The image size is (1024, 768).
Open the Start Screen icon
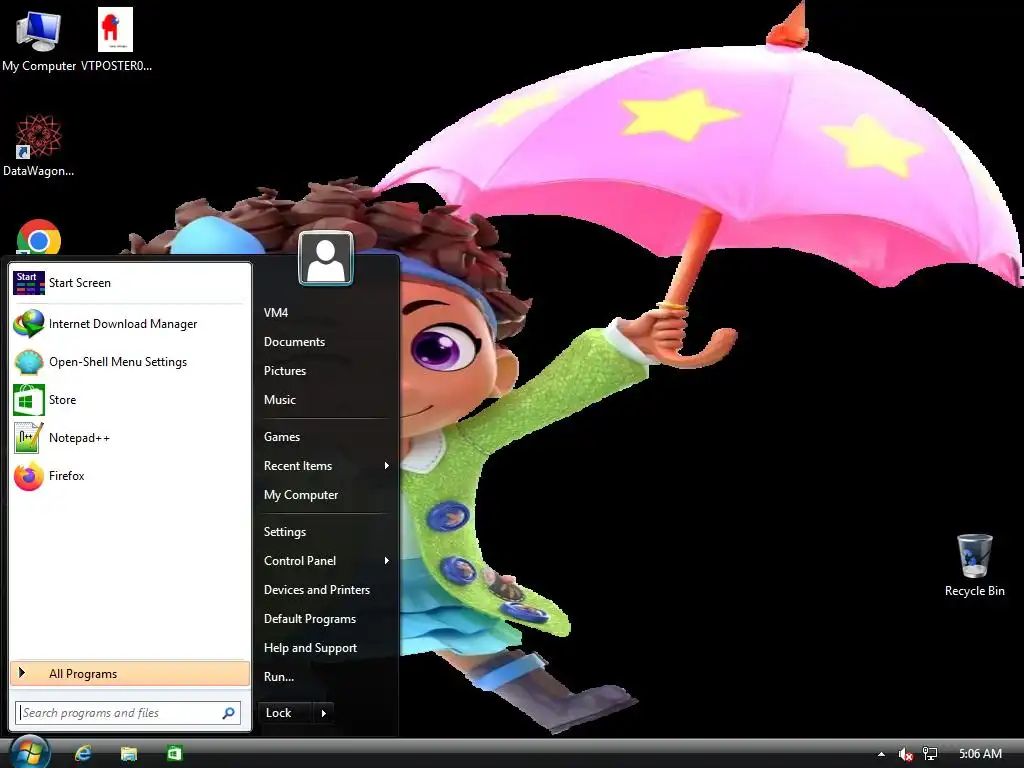(x=29, y=283)
